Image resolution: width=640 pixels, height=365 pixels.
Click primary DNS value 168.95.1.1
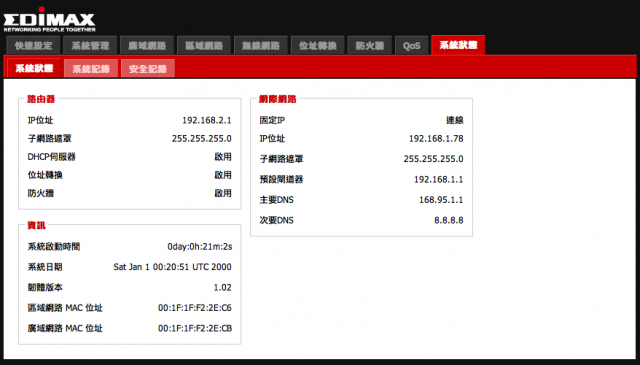(x=441, y=200)
